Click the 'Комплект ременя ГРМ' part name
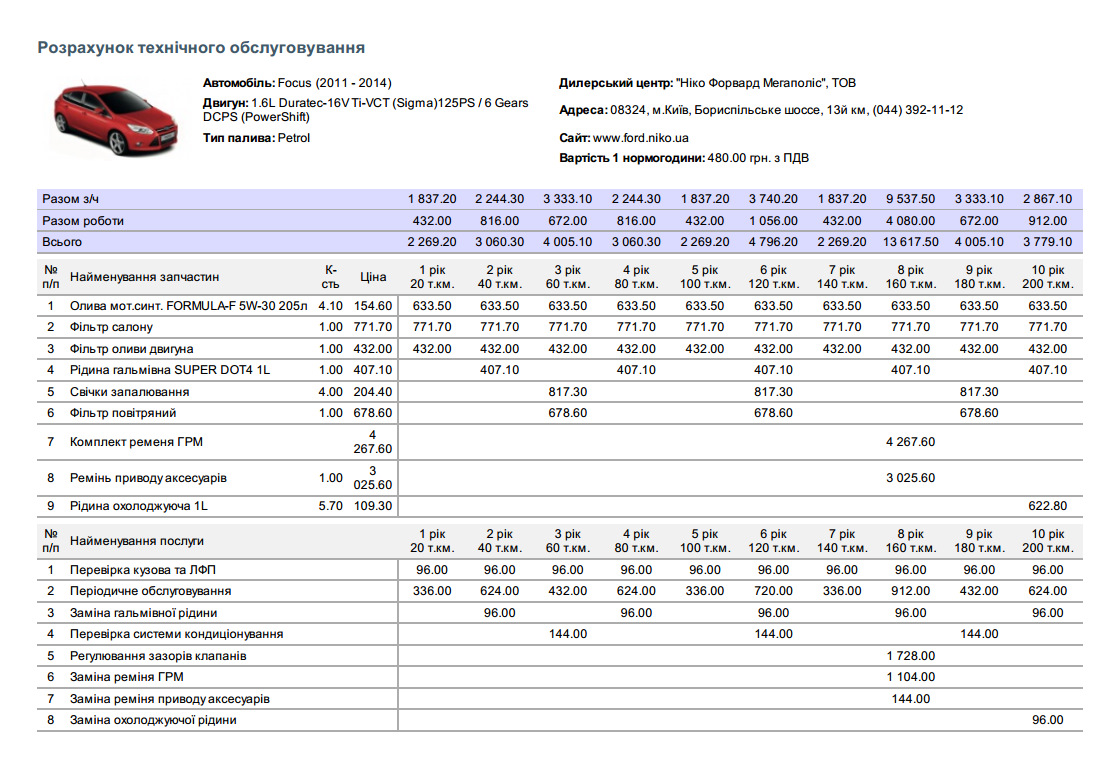 tap(136, 442)
